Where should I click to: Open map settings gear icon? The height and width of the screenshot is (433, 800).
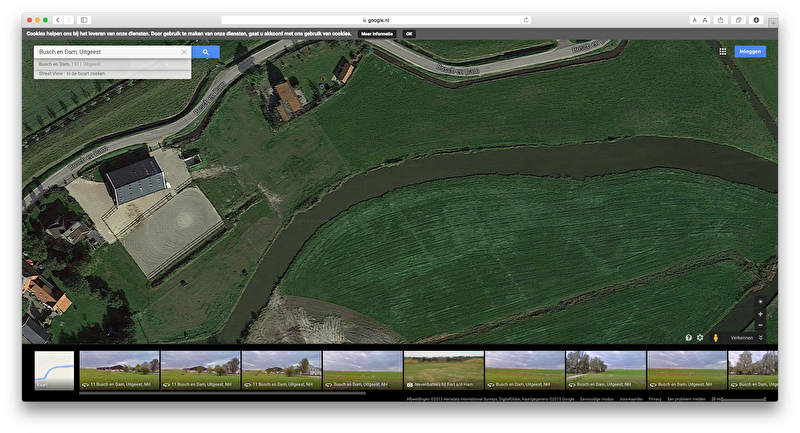[x=700, y=338]
